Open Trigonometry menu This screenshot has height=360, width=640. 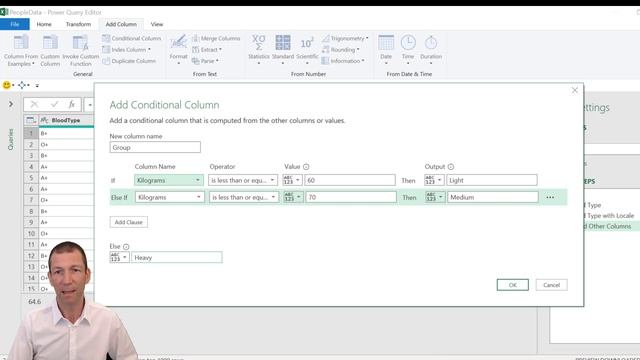[x=345, y=38]
